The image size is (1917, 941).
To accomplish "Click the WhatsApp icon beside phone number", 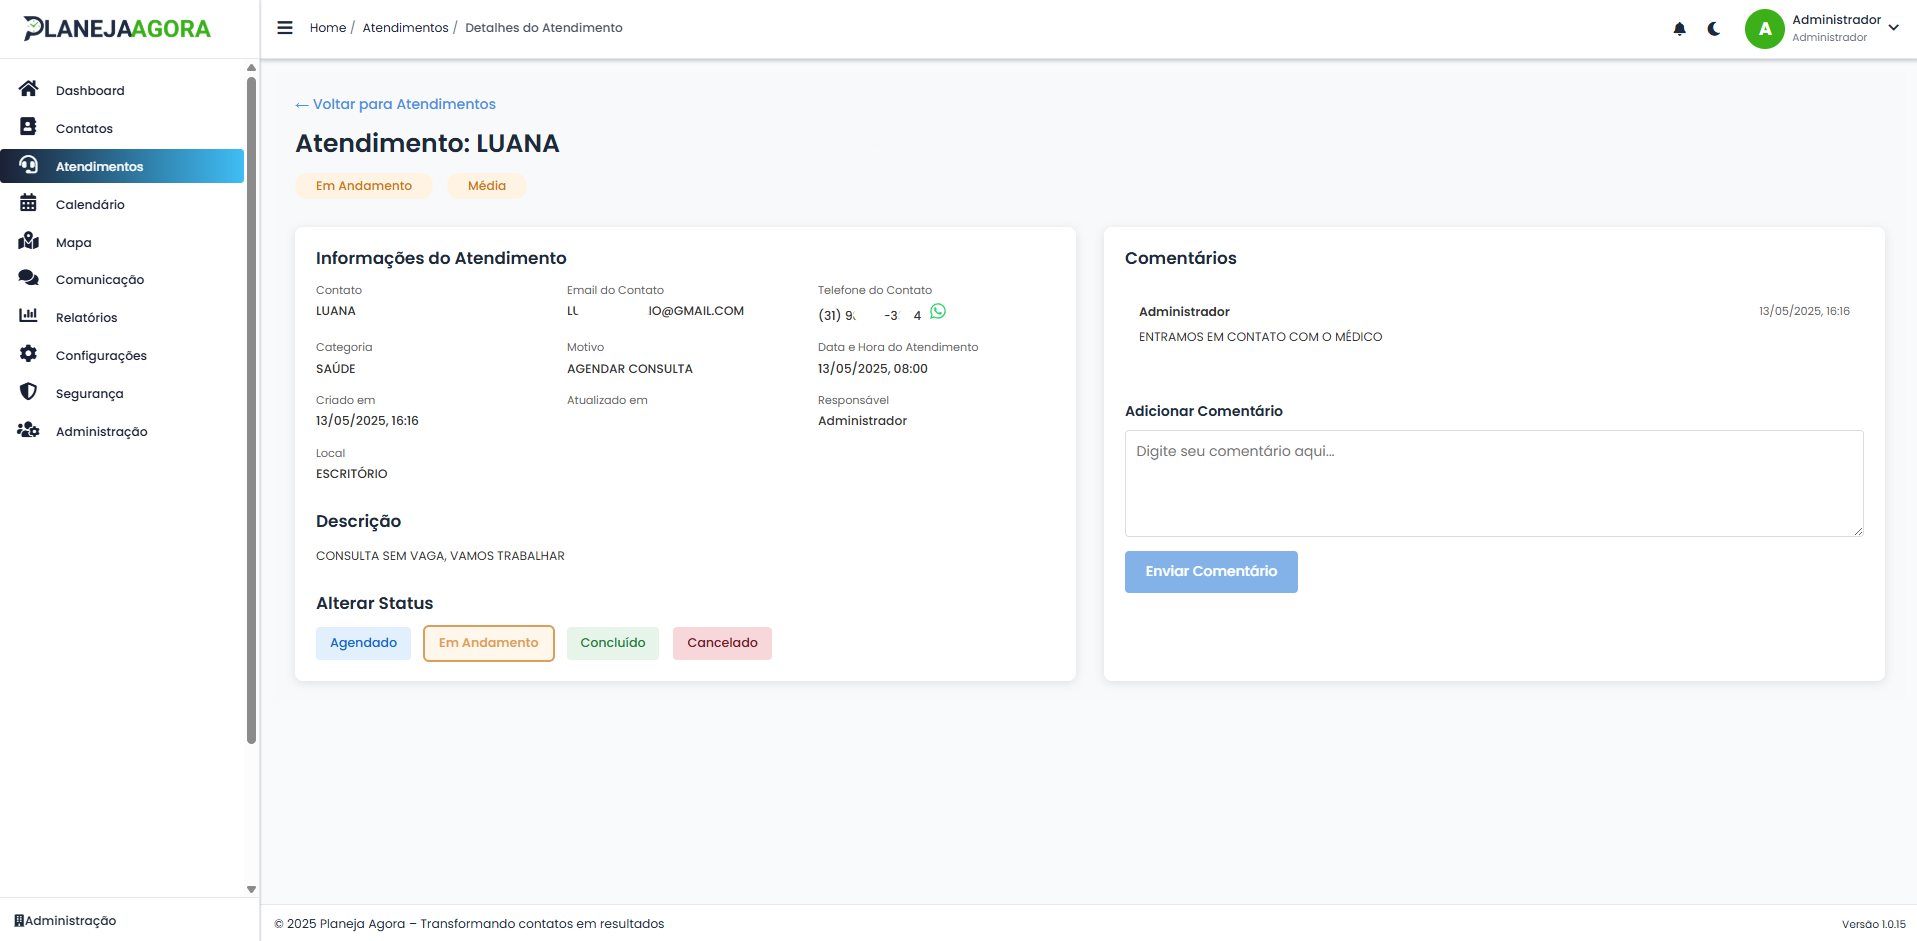I will pos(938,312).
